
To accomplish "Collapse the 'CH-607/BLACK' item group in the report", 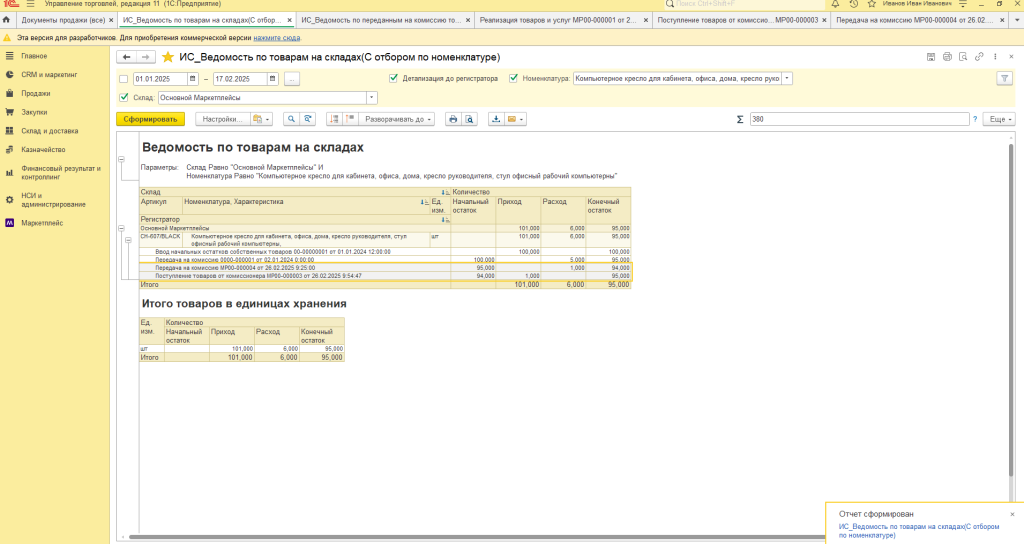I will (x=129, y=240).
